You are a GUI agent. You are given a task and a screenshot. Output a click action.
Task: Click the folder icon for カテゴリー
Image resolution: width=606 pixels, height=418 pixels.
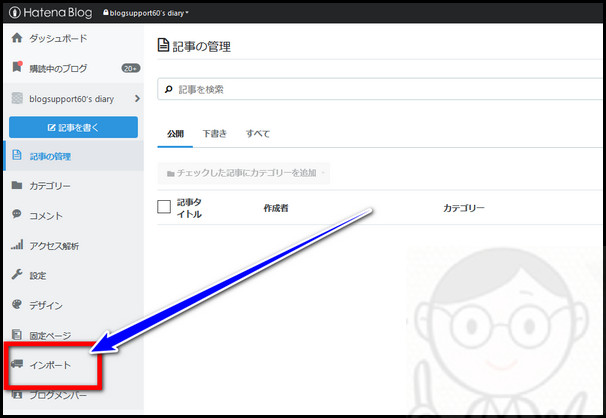pos(17,185)
